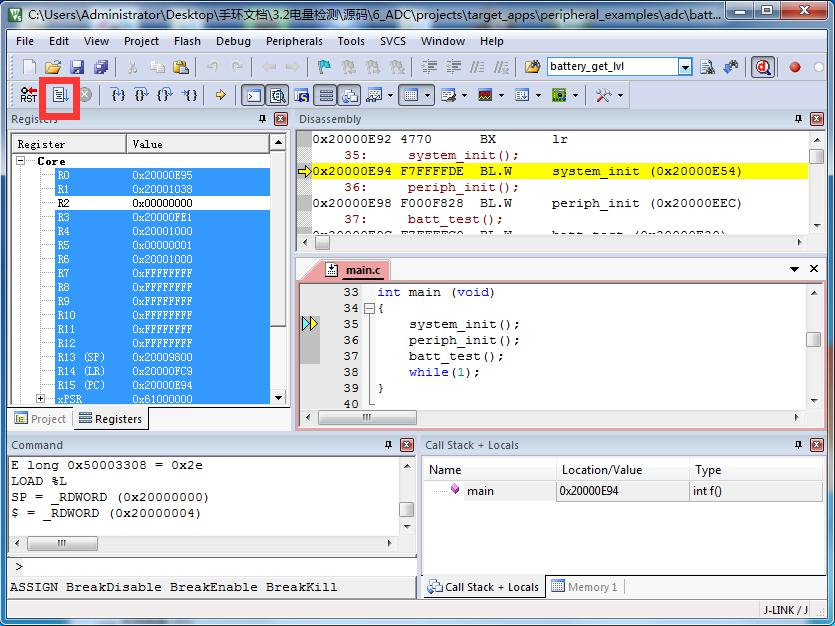Open a file with the folder icon
This screenshot has width=835, height=626.
pos(53,67)
